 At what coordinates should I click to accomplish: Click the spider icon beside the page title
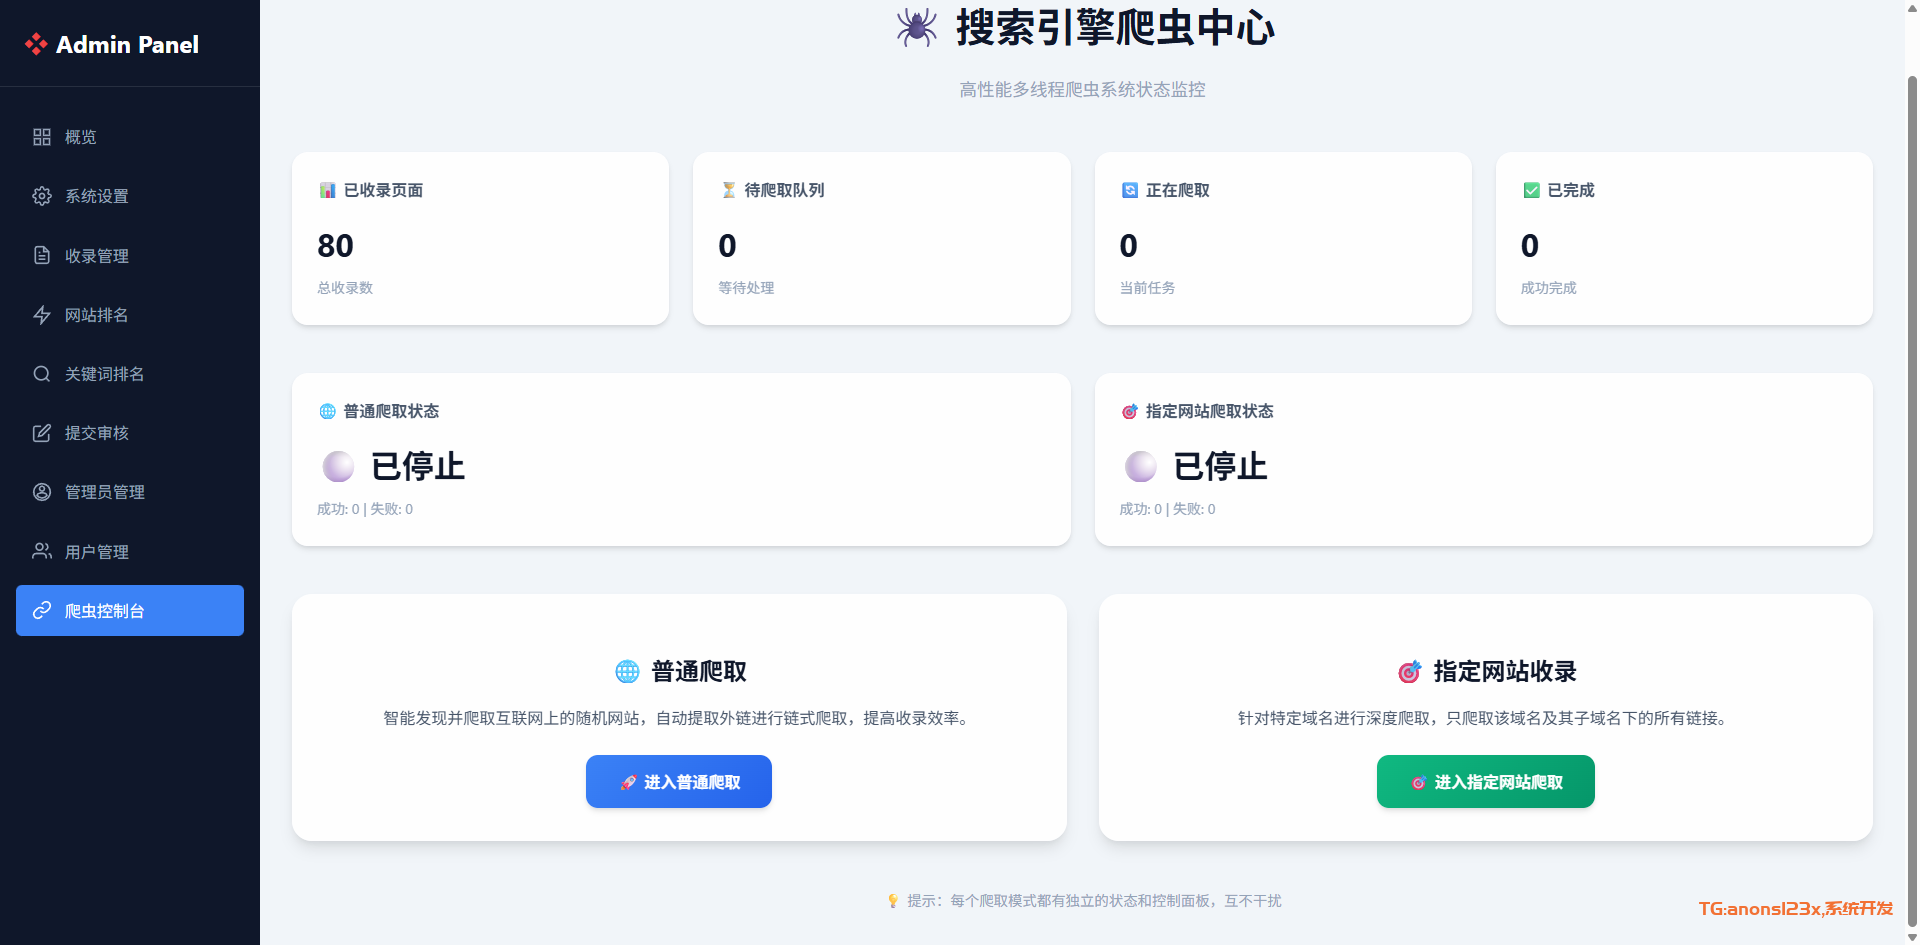916,28
